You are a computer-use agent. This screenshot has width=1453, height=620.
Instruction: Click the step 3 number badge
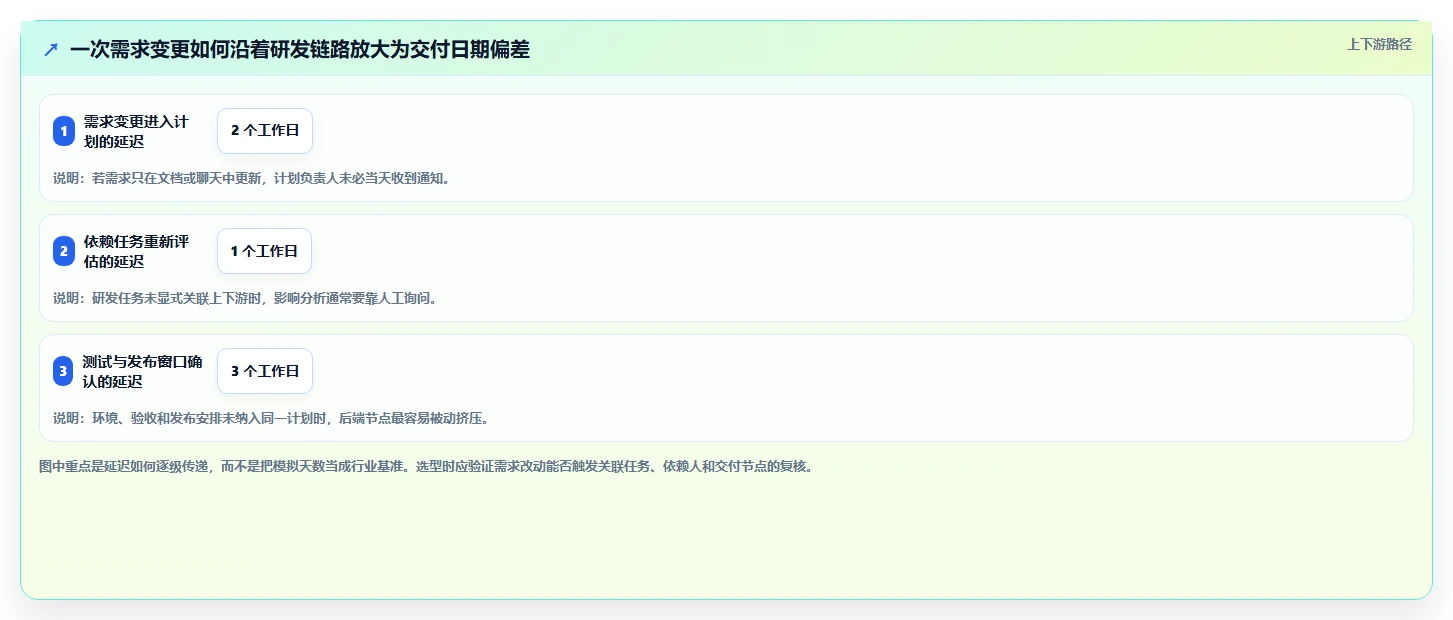pos(64,371)
